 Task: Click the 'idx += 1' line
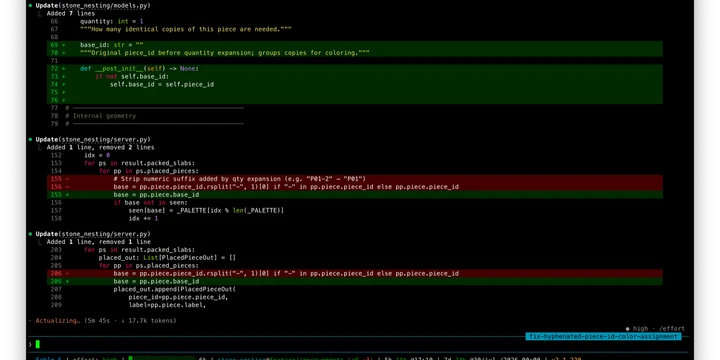[143, 219]
